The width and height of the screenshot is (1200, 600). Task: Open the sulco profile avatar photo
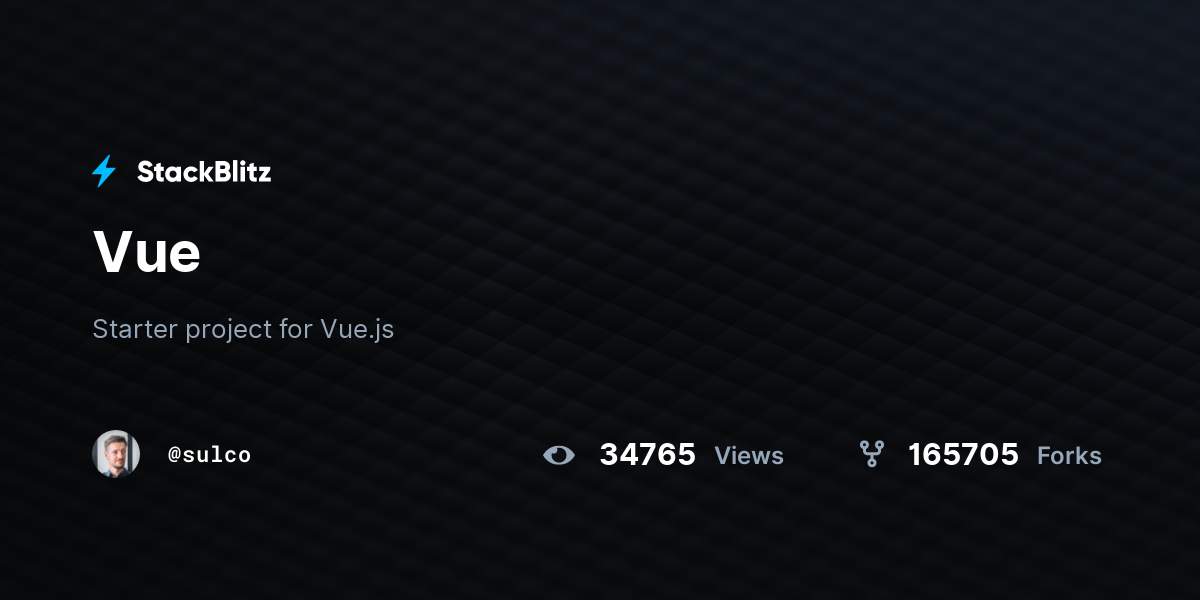click(116, 454)
